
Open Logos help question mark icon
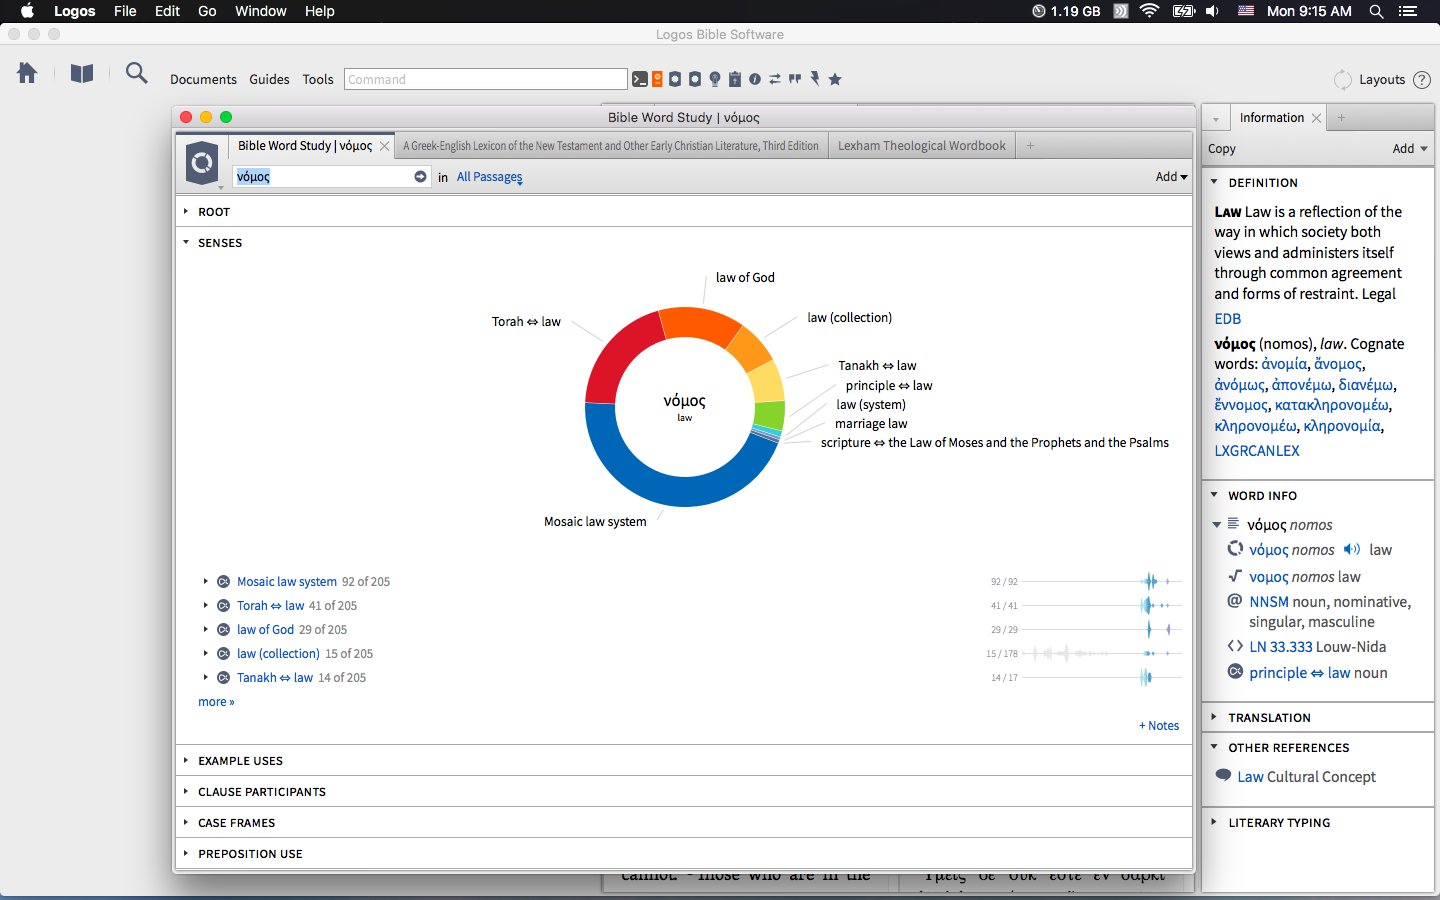1422,80
